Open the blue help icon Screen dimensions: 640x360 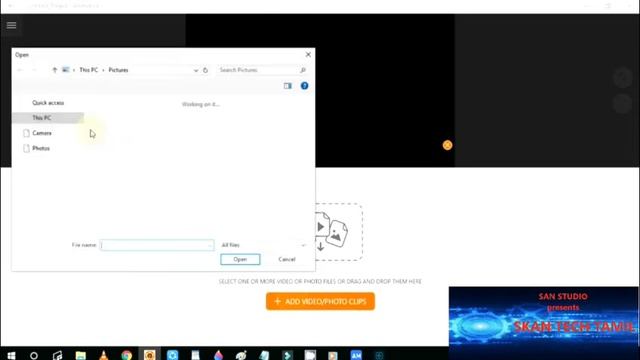pos(304,86)
